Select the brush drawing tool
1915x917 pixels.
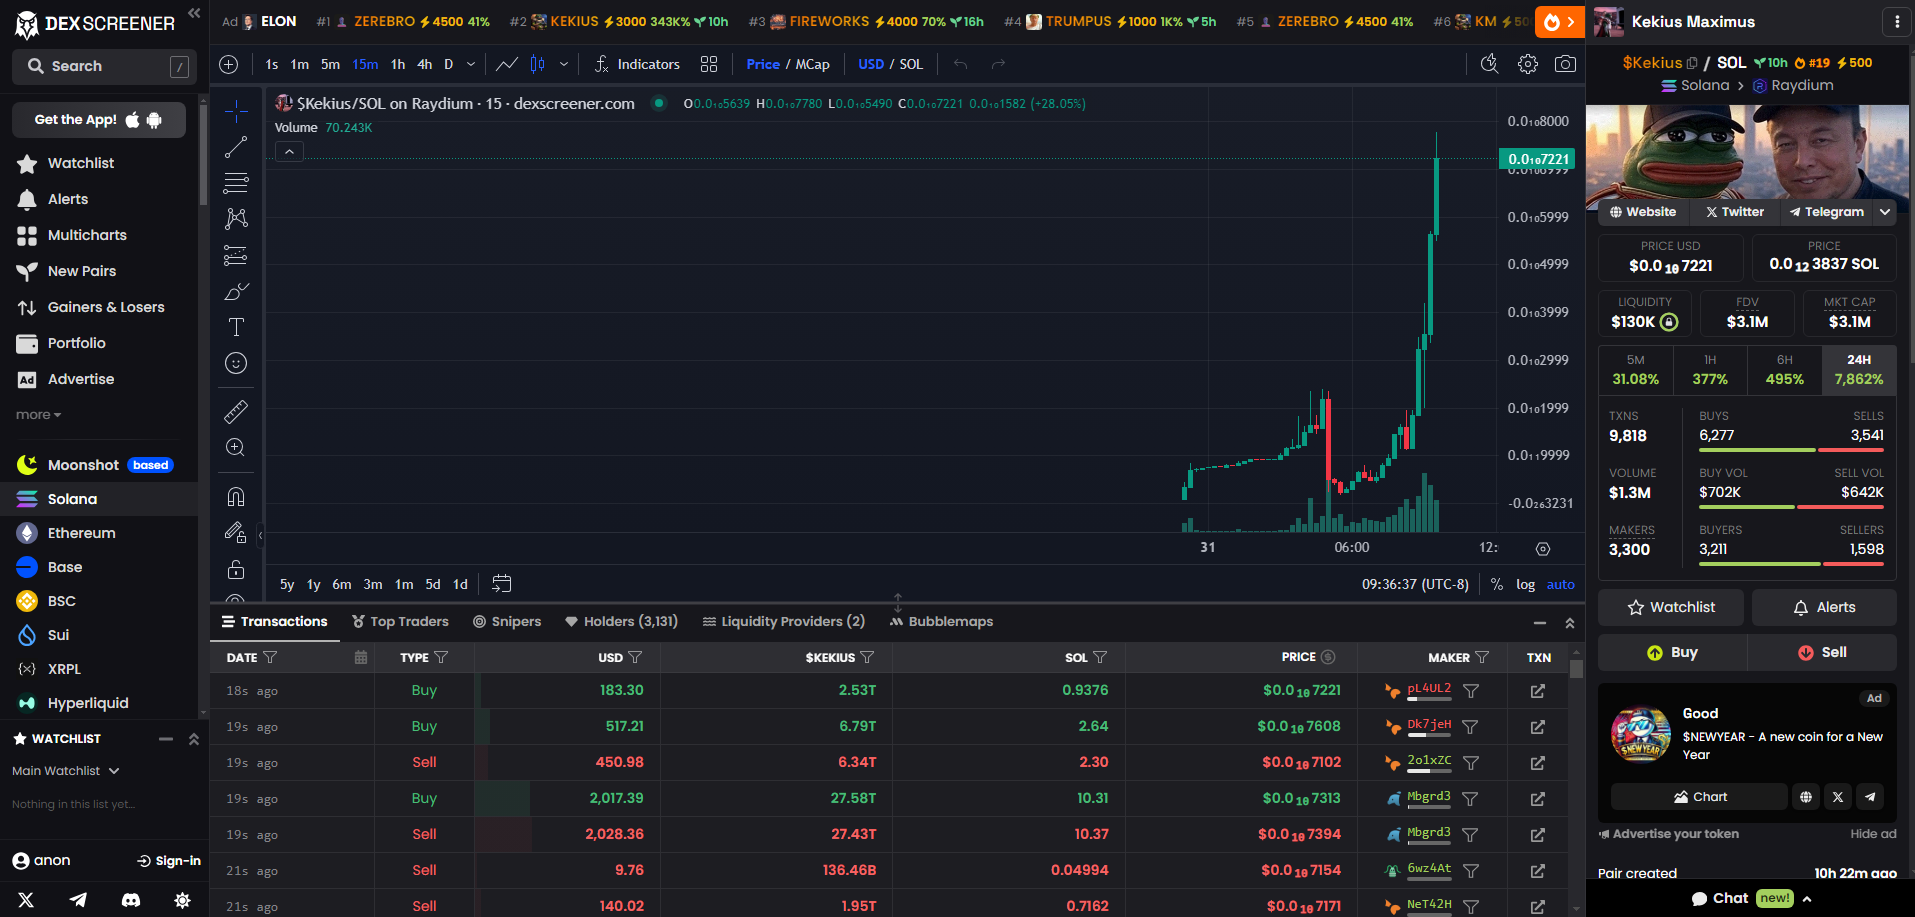click(236, 291)
